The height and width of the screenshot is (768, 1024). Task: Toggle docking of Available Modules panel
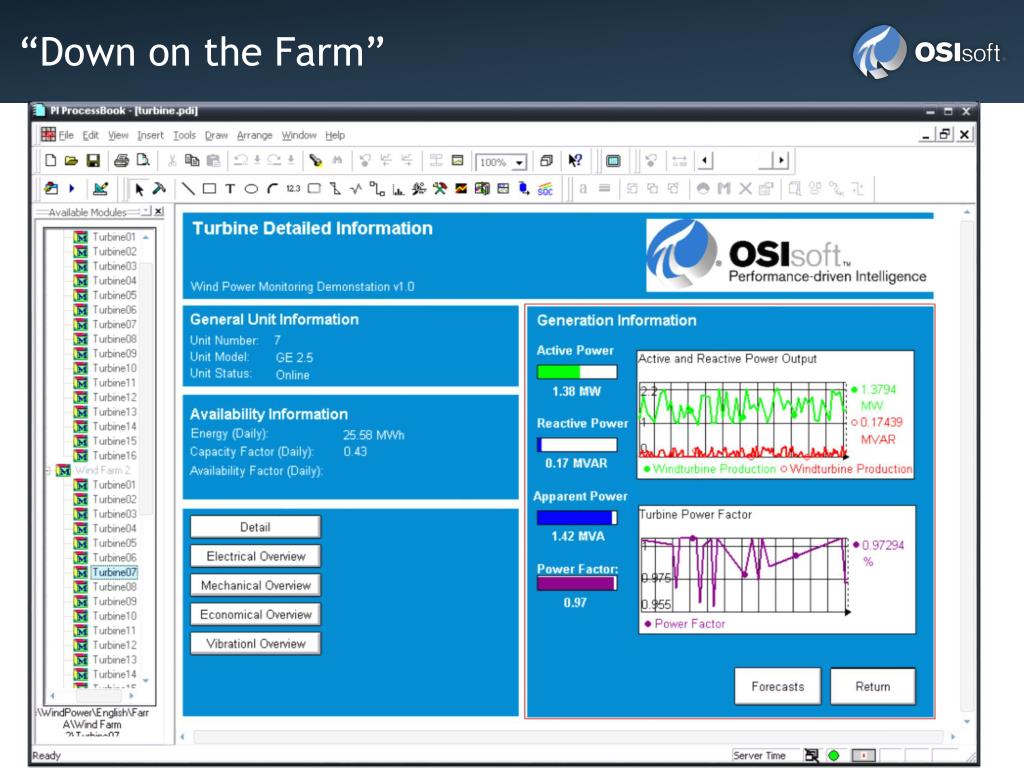(x=147, y=212)
